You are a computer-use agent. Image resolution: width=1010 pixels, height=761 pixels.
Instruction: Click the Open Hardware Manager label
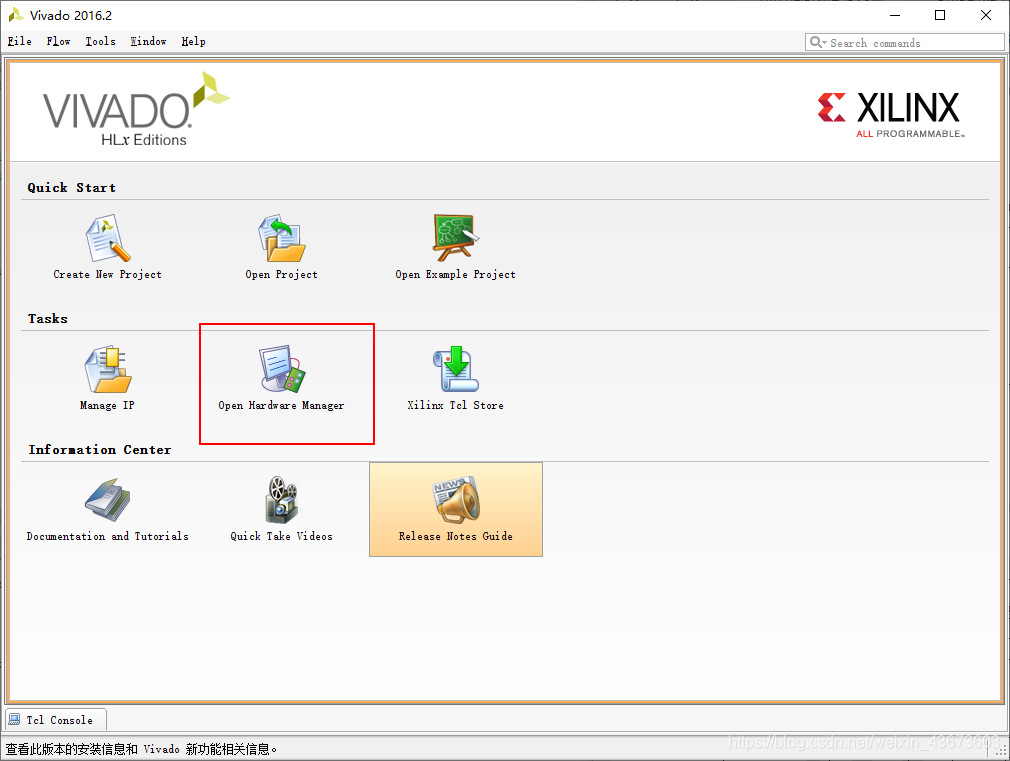281,405
